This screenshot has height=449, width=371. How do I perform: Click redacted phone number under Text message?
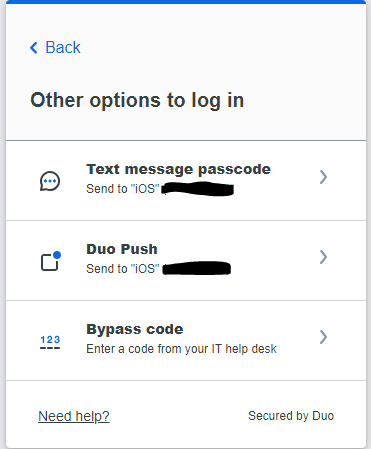(x=198, y=189)
